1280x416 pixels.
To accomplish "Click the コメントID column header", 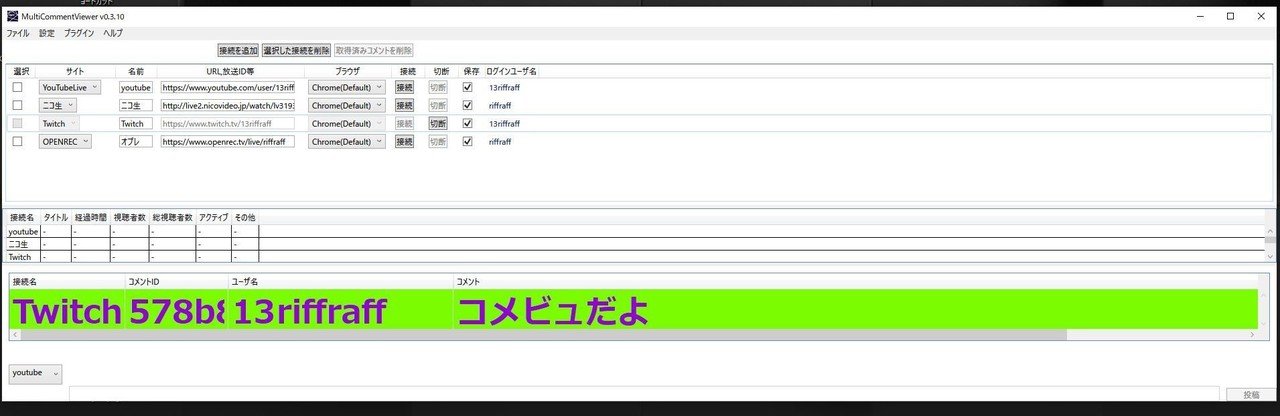I will [x=176, y=282].
